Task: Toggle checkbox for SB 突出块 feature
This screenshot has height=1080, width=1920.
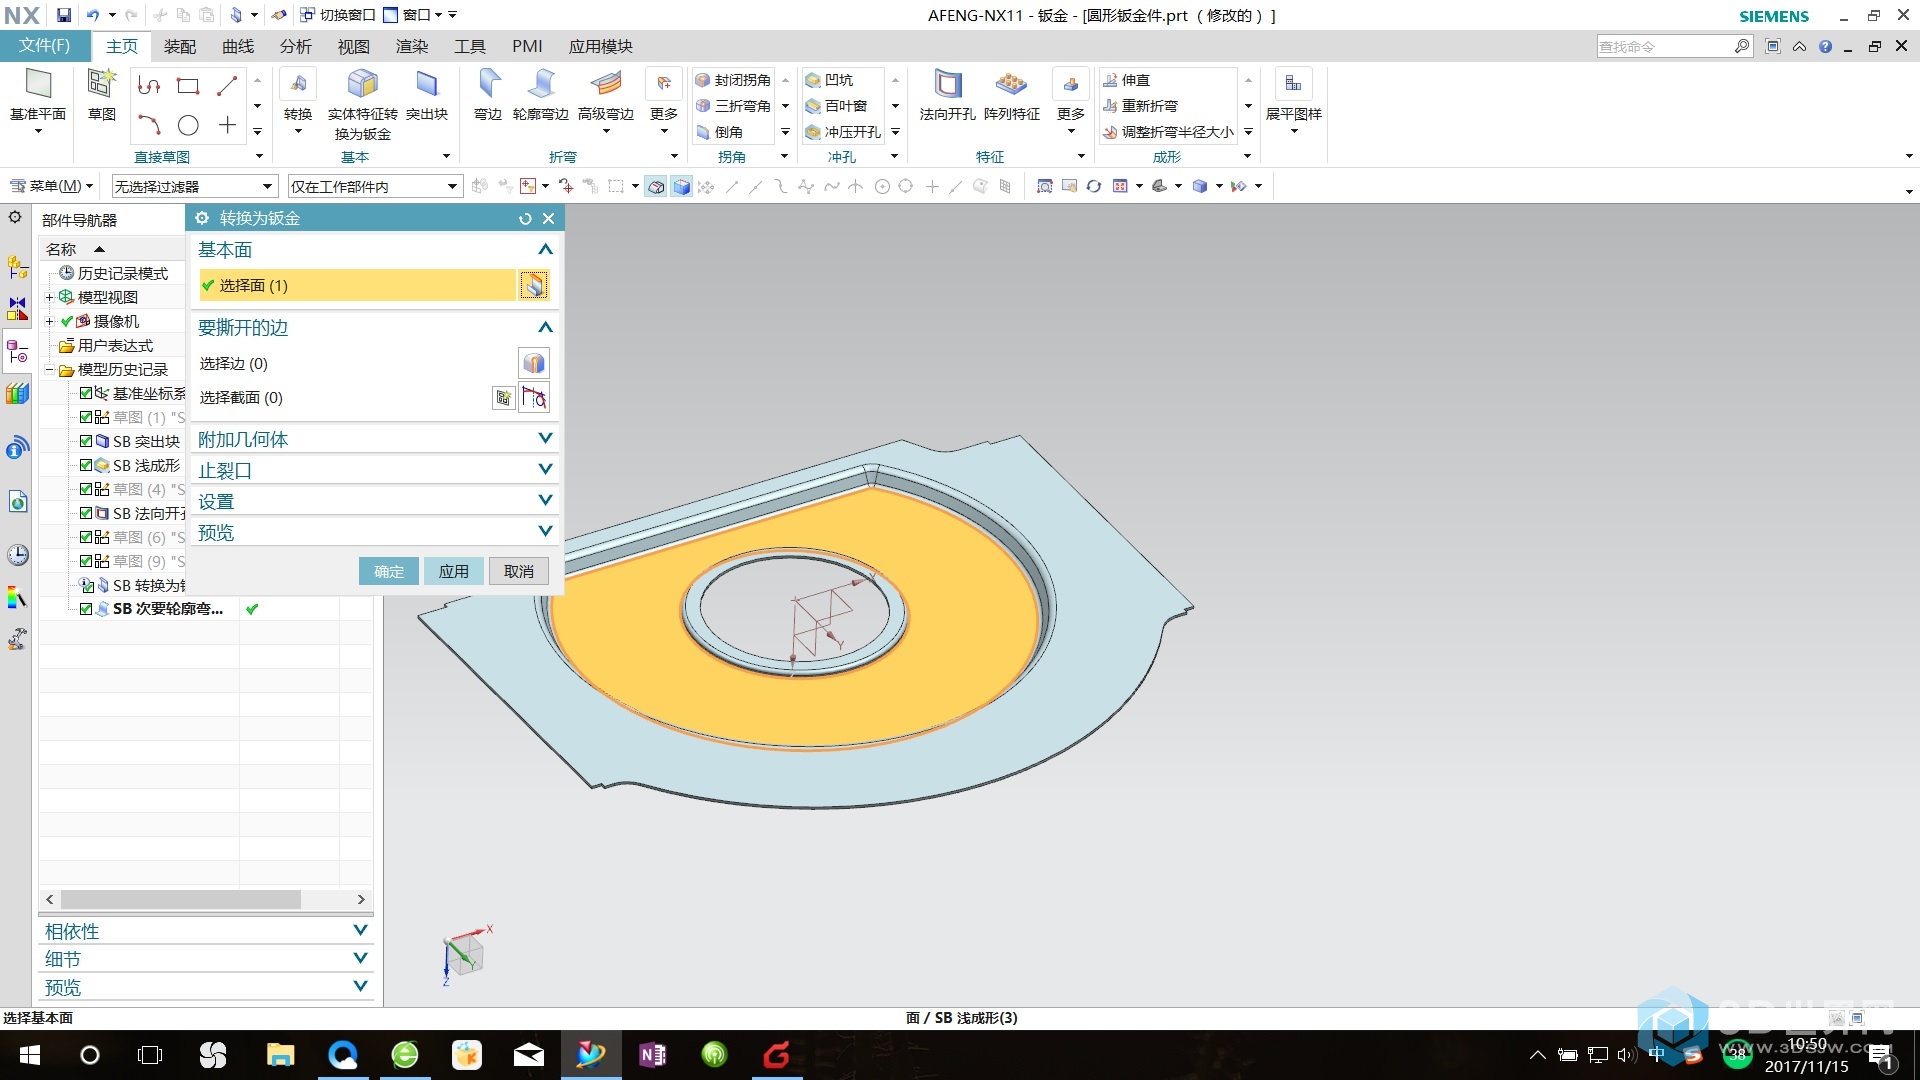Action: pos(86,441)
